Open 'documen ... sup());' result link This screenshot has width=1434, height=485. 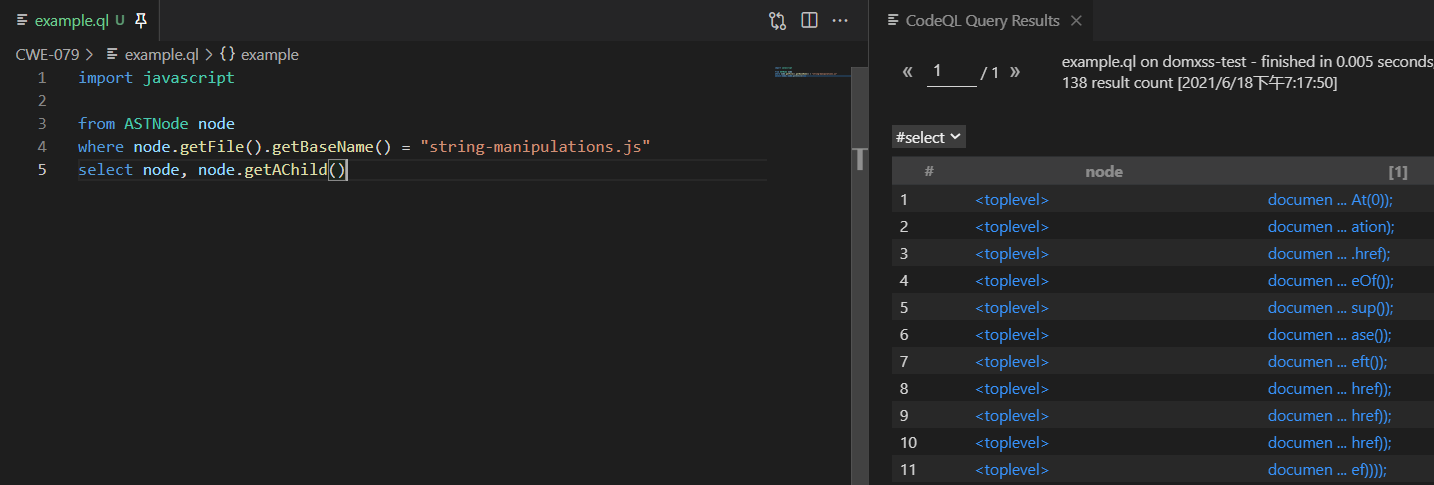[x=1330, y=308]
